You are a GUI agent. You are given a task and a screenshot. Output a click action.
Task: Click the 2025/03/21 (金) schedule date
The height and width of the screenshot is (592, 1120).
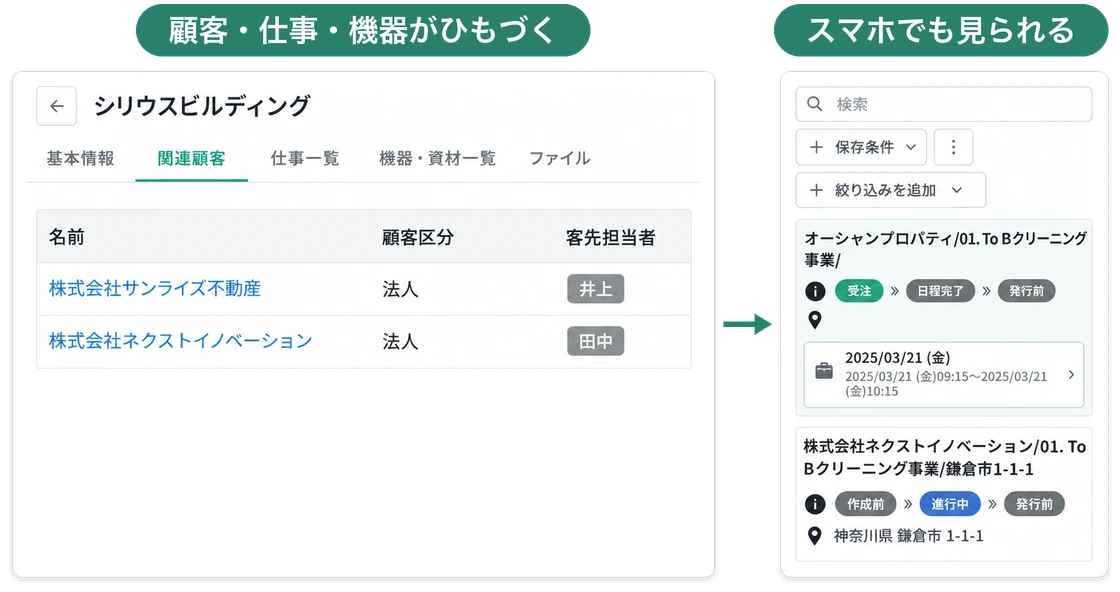[897, 358]
